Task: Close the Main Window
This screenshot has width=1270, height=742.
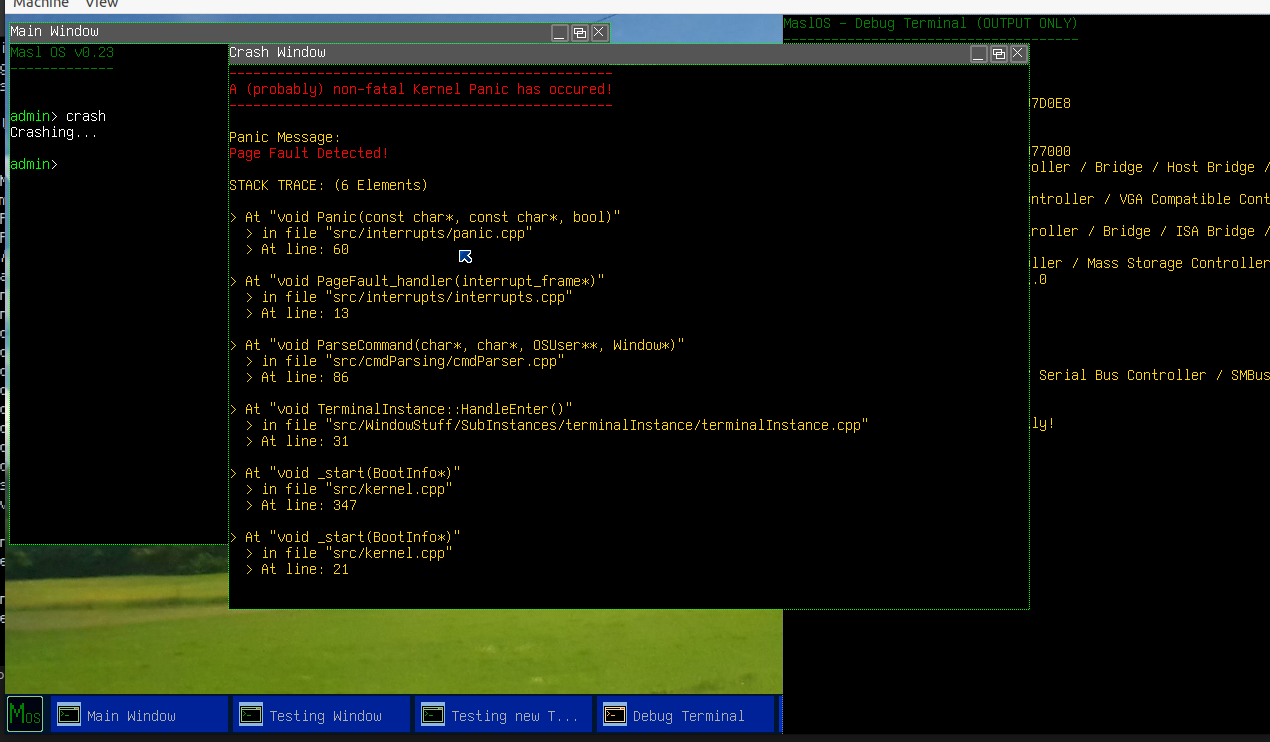Action: [x=599, y=32]
